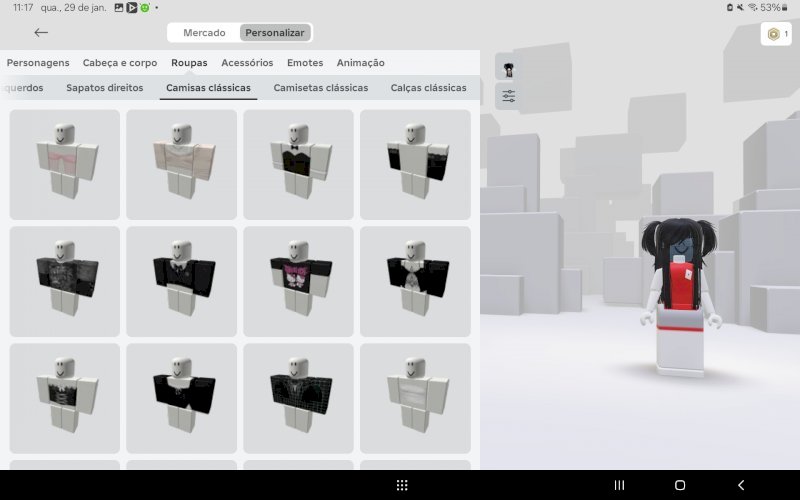Equip the plain white striped shirt
The width and height of the screenshot is (800, 500).
pos(415,398)
